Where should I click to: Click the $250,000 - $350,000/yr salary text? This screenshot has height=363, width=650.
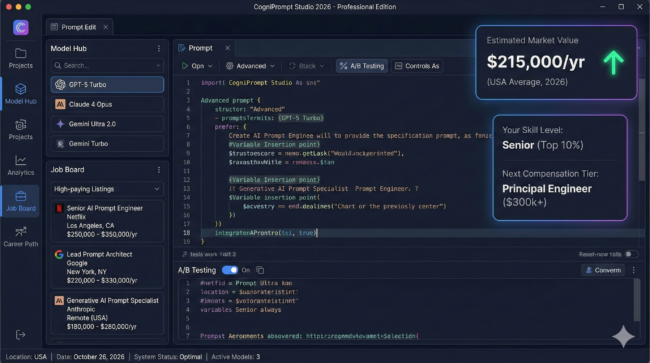[x=102, y=235]
